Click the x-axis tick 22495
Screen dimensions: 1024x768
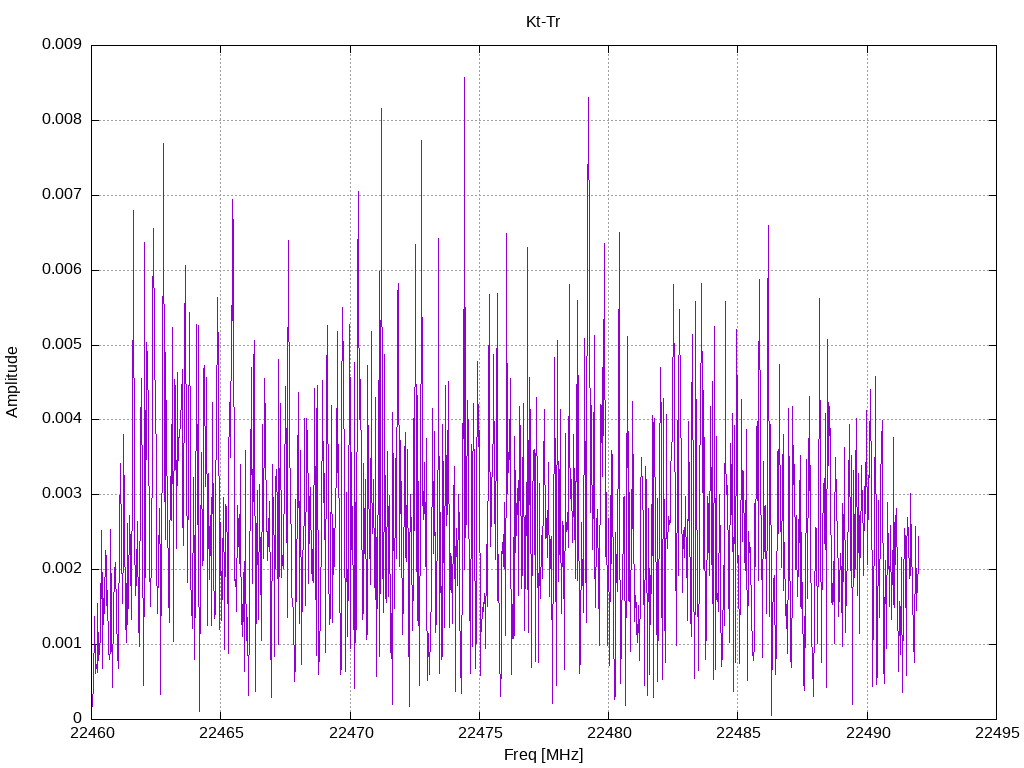(x=997, y=733)
